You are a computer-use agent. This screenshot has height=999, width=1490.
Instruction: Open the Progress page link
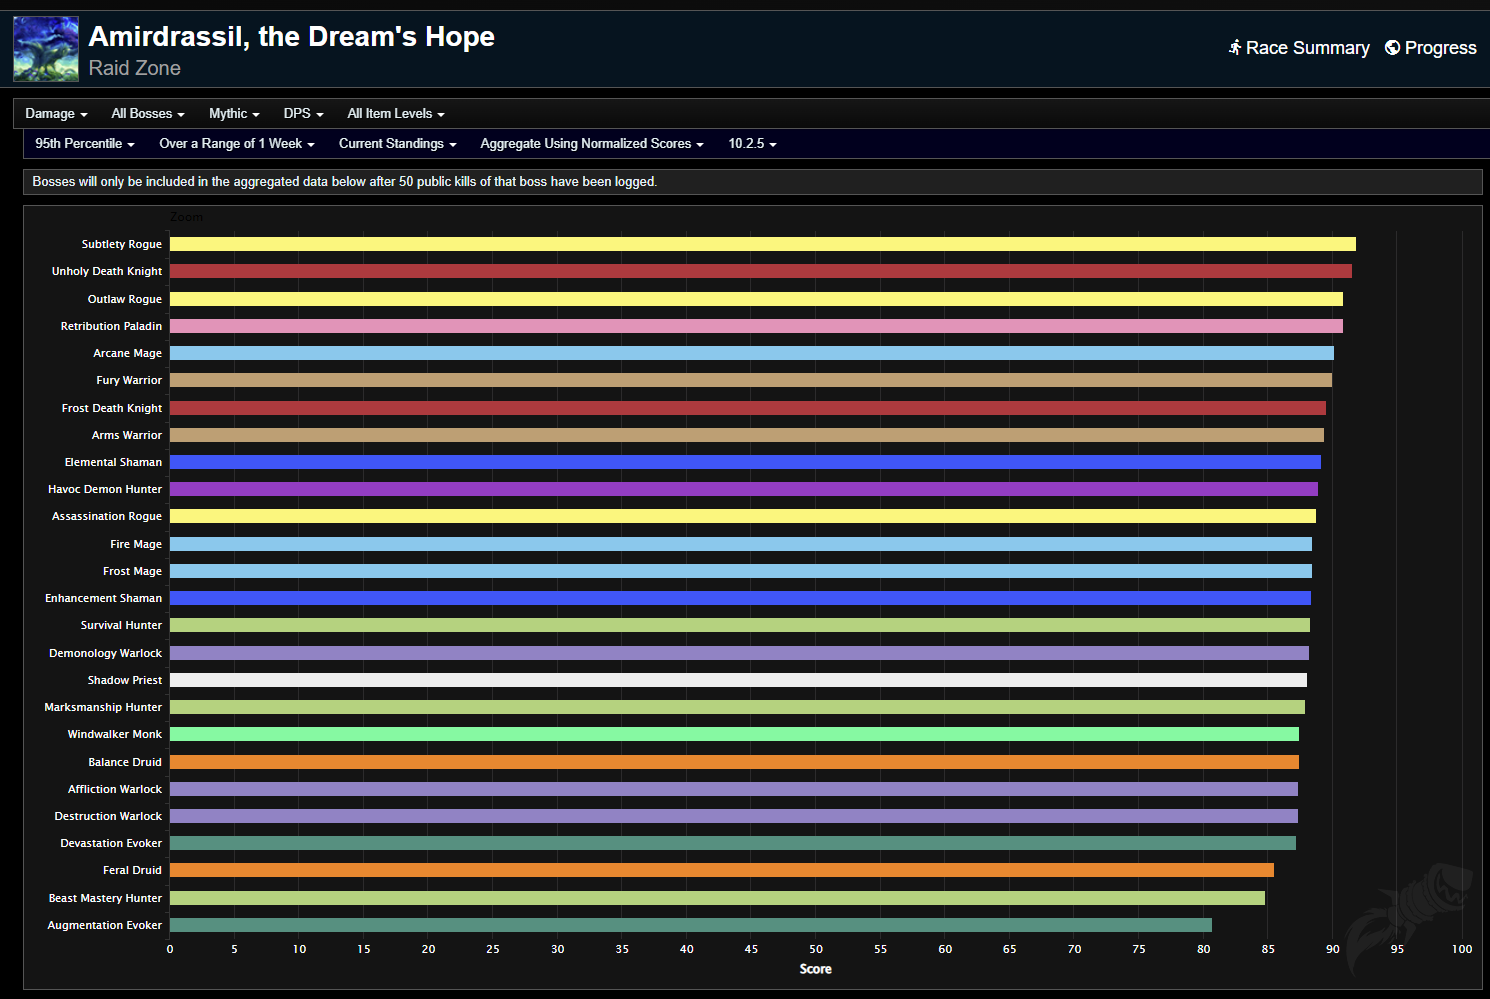click(1440, 48)
